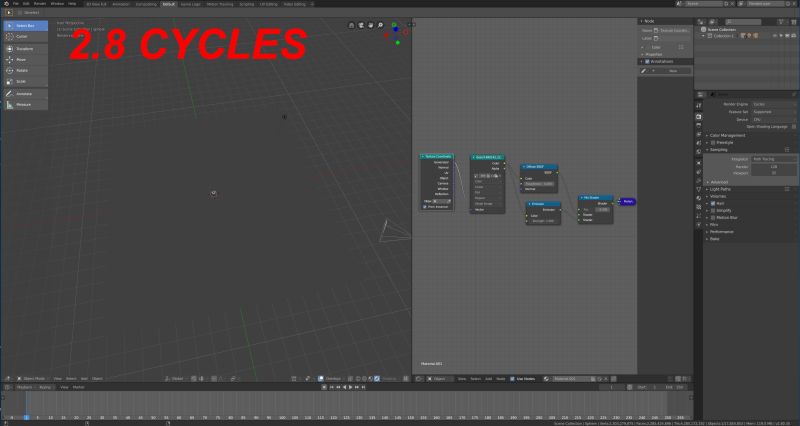Open the Playback menu in timeline header

pyautogui.click(x=26, y=387)
